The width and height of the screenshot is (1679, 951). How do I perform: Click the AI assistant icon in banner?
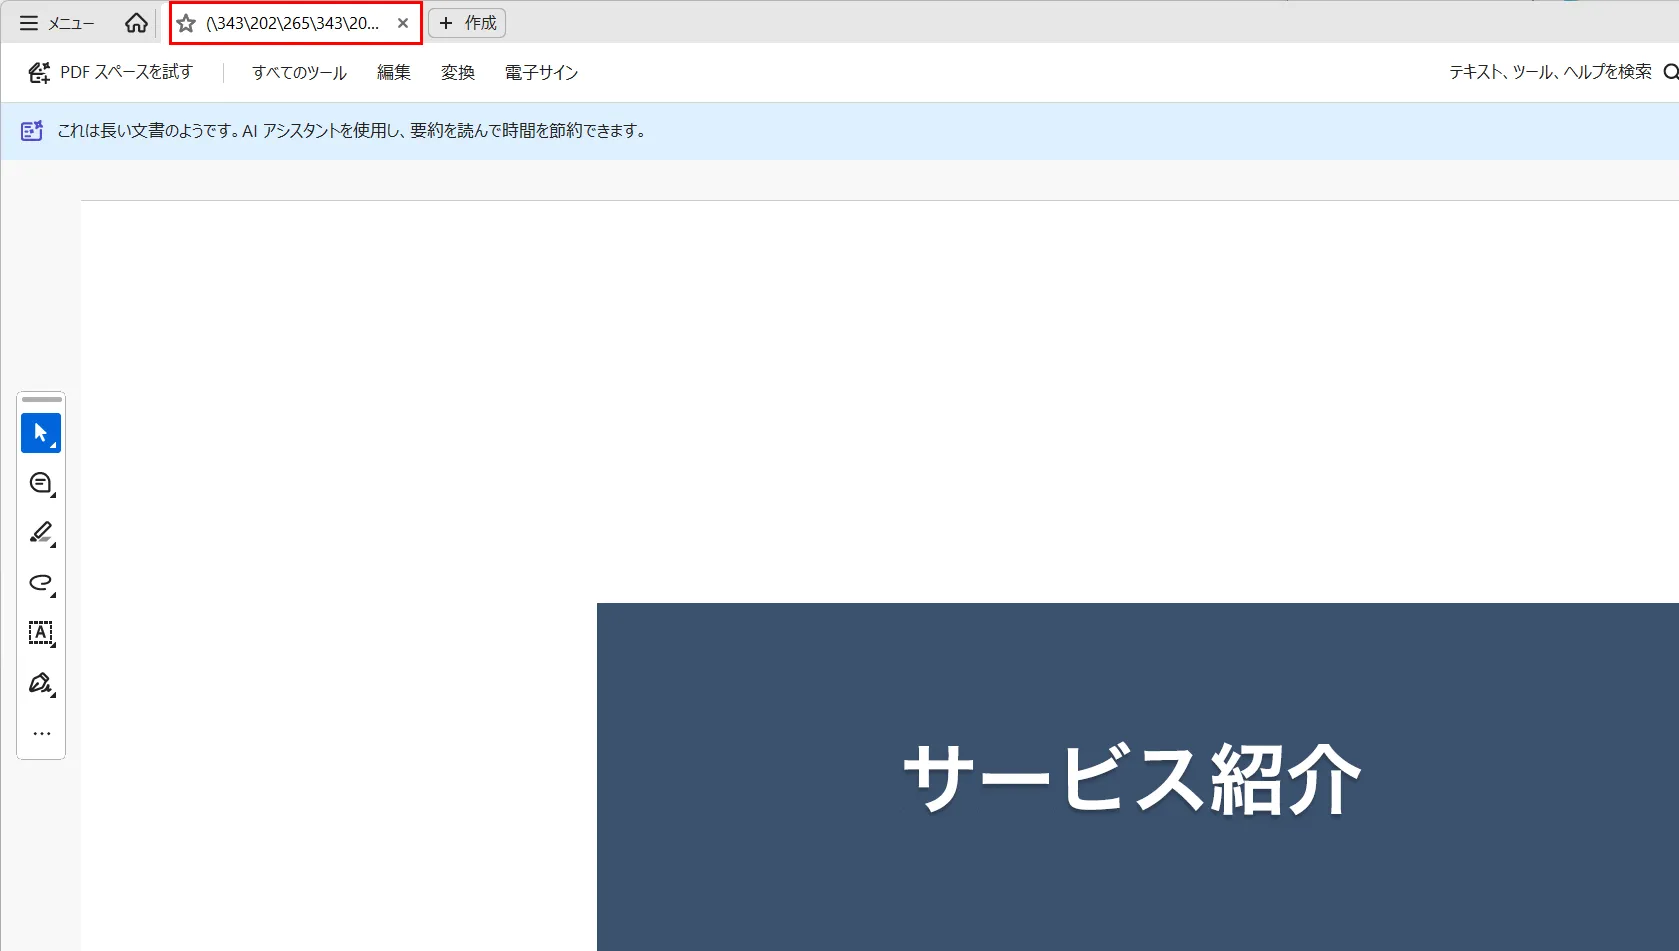point(32,131)
